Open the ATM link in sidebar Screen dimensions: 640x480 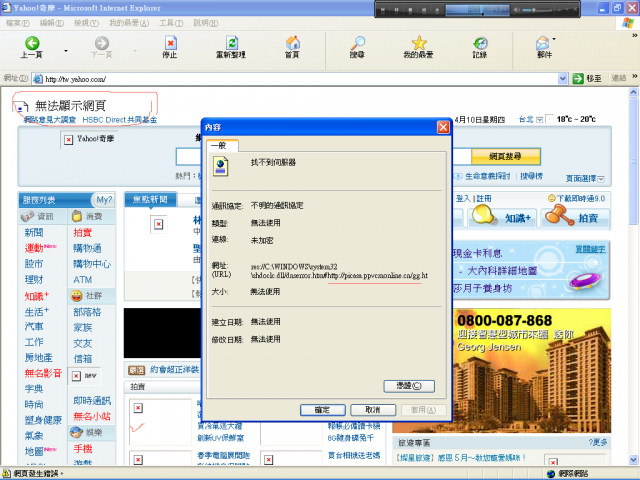[x=82, y=280]
